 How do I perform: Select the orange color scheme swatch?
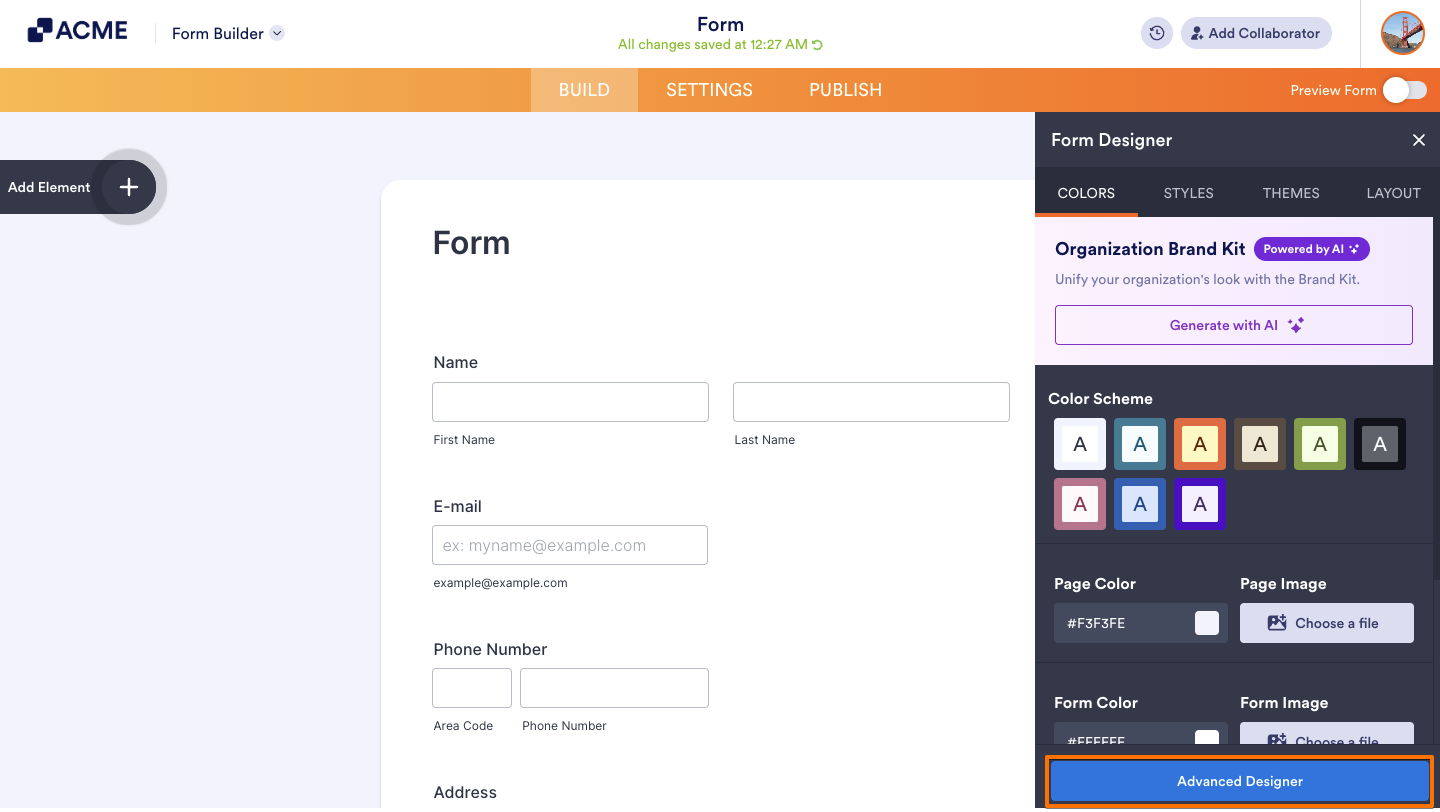tap(1199, 443)
